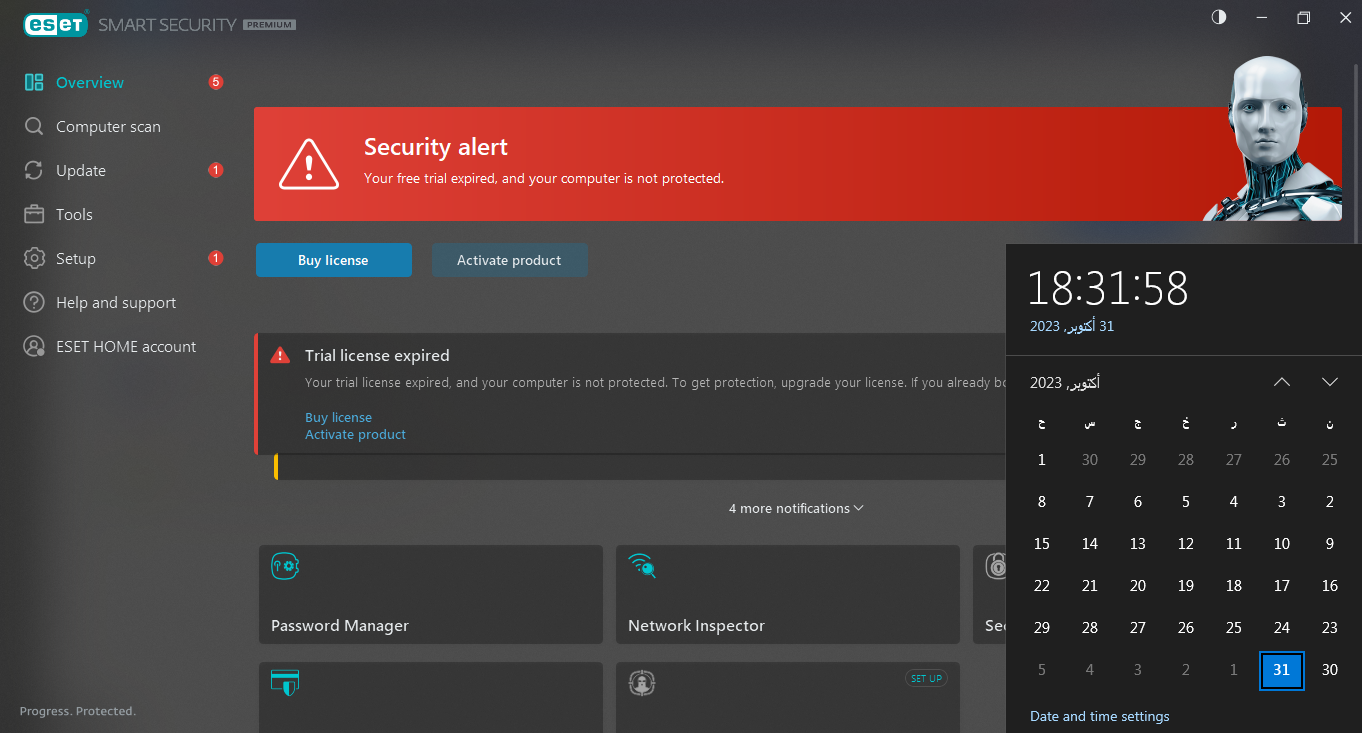Click the Trial license expired title
The image size is (1362, 733).
pos(377,356)
